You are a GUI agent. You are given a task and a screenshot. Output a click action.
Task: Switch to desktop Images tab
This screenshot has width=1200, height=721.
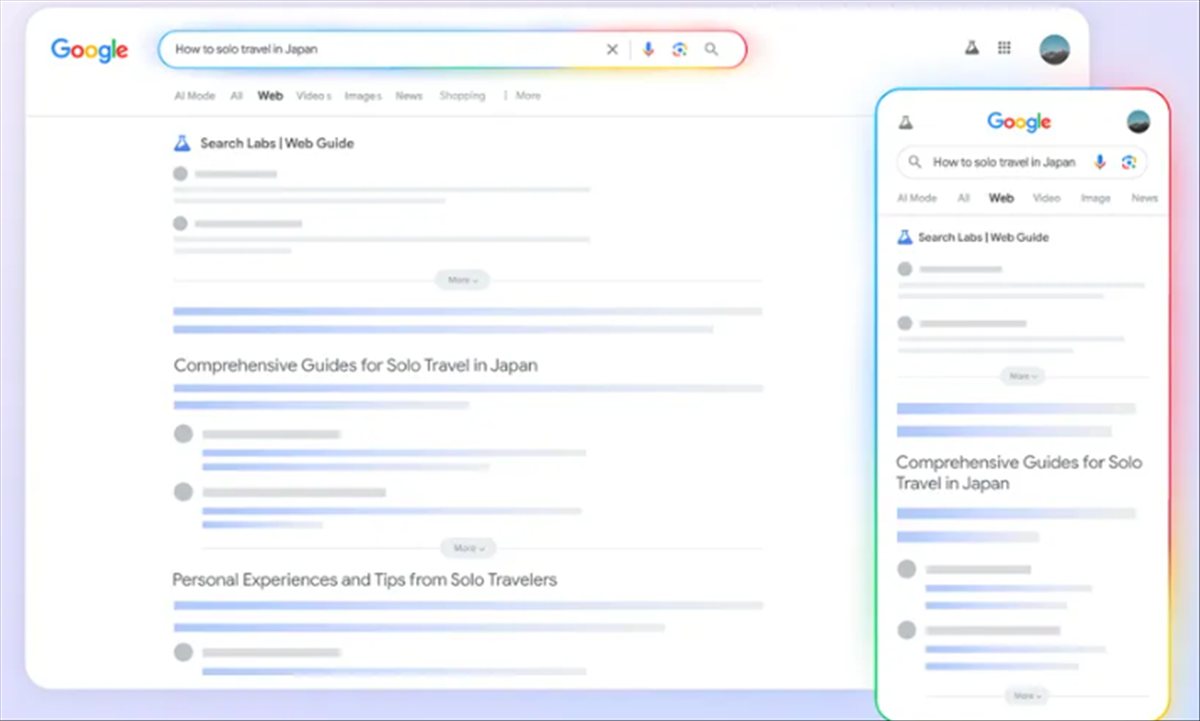[363, 96]
